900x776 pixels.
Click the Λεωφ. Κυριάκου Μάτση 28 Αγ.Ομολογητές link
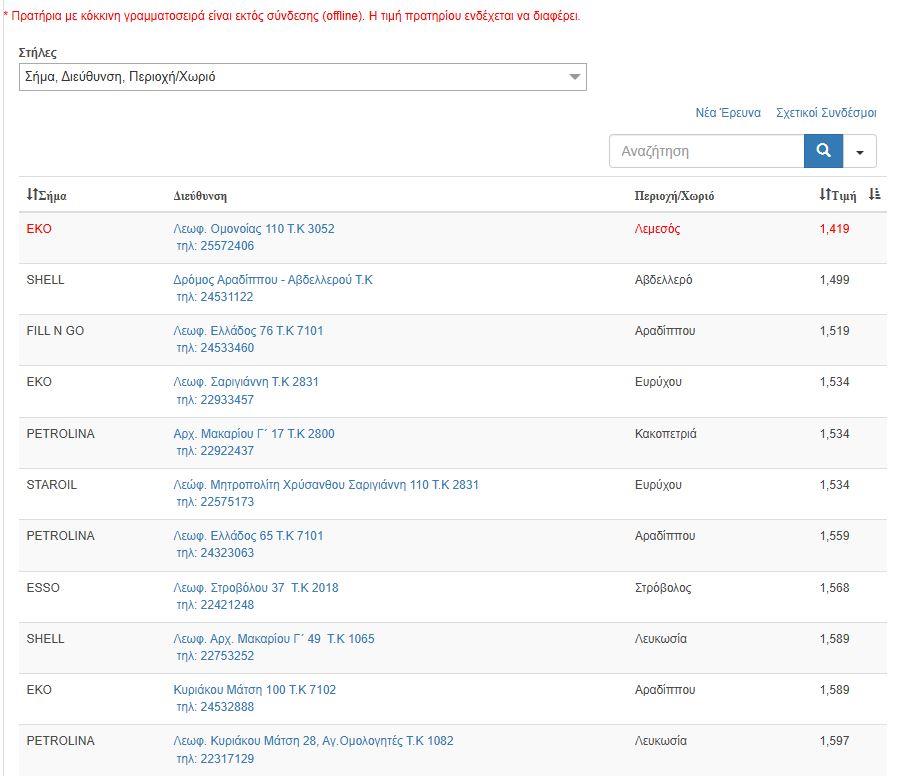click(313, 741)
